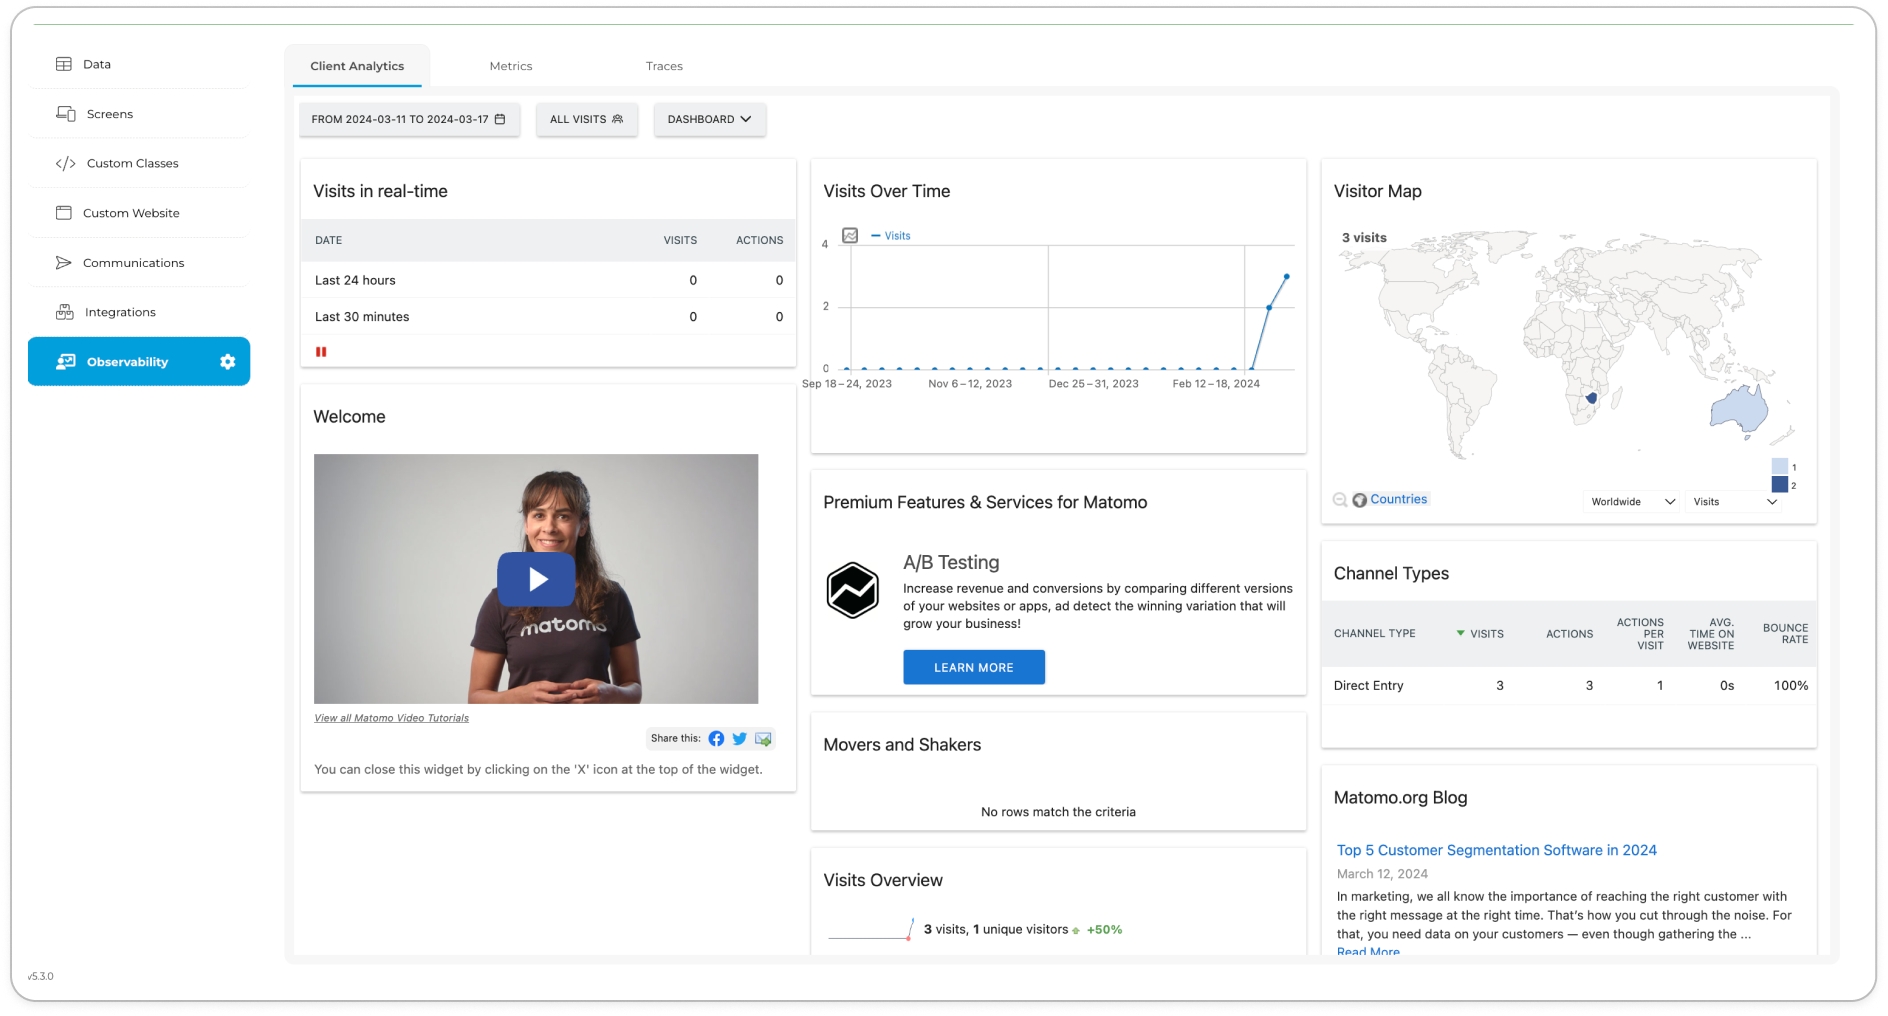
Task: Click the chart type icon in Visits Over Time
Action: (x=850, y=236)
